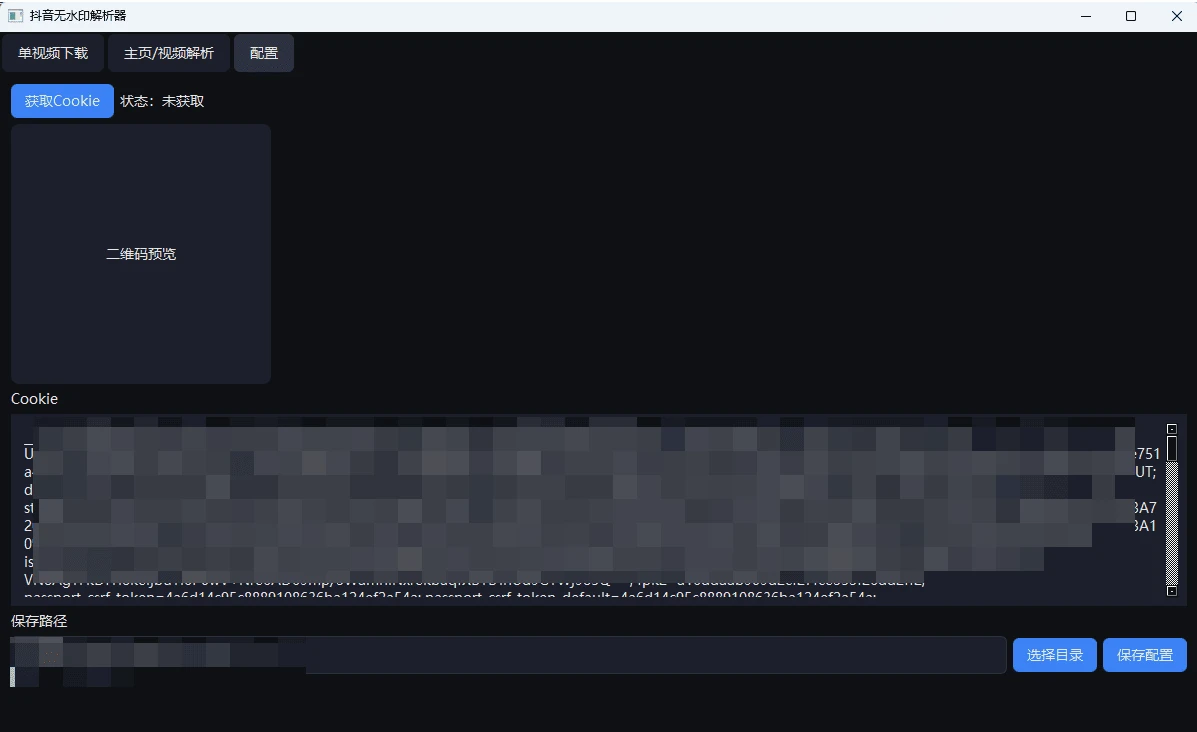This screenshot has width=1197, height=732.
Task: Switch to the 单视频下载 tab
Action: click(x=53, y=53)
